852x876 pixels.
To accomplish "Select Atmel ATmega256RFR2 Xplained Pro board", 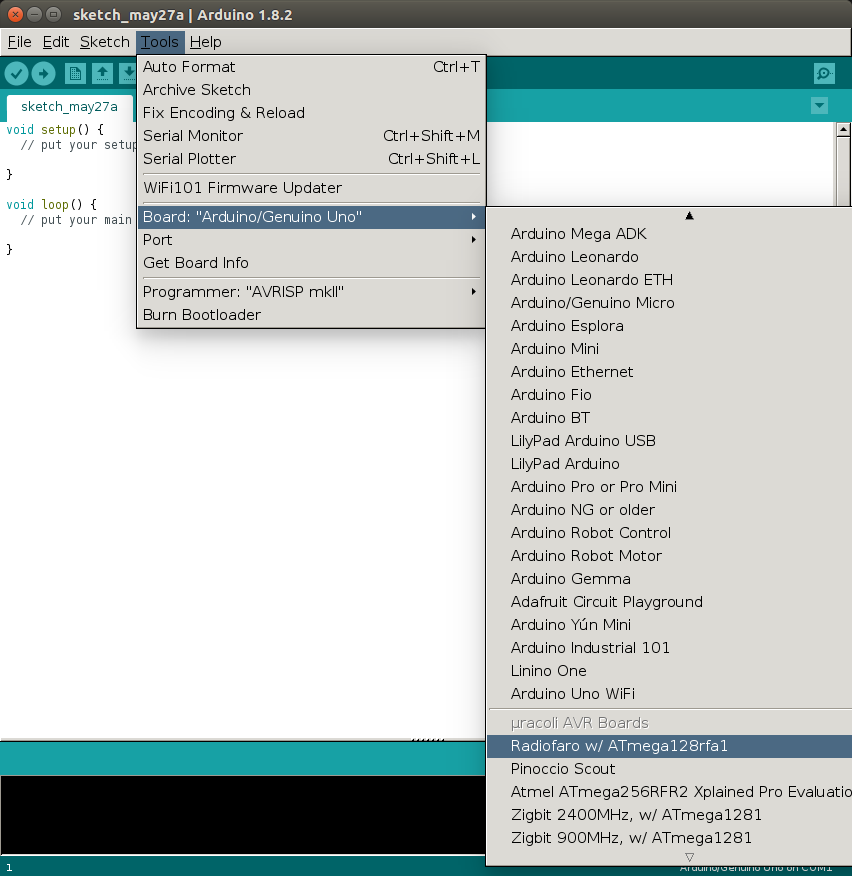I will pyautogui.click(x=669, y=792).
